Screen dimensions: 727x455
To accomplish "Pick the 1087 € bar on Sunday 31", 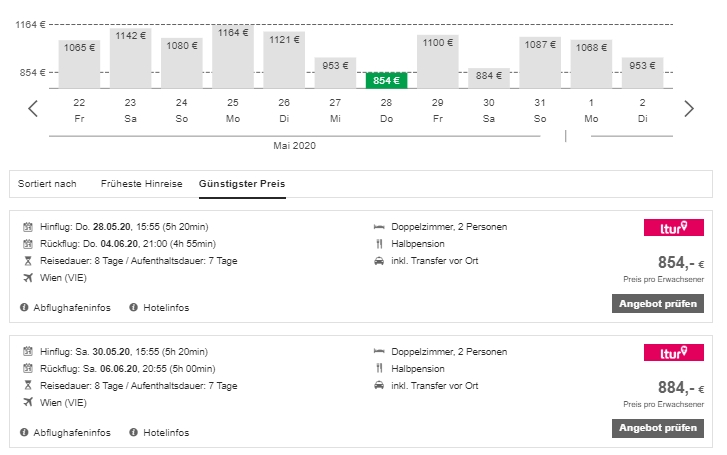I will pyautogui.click(x=539, y=63).
